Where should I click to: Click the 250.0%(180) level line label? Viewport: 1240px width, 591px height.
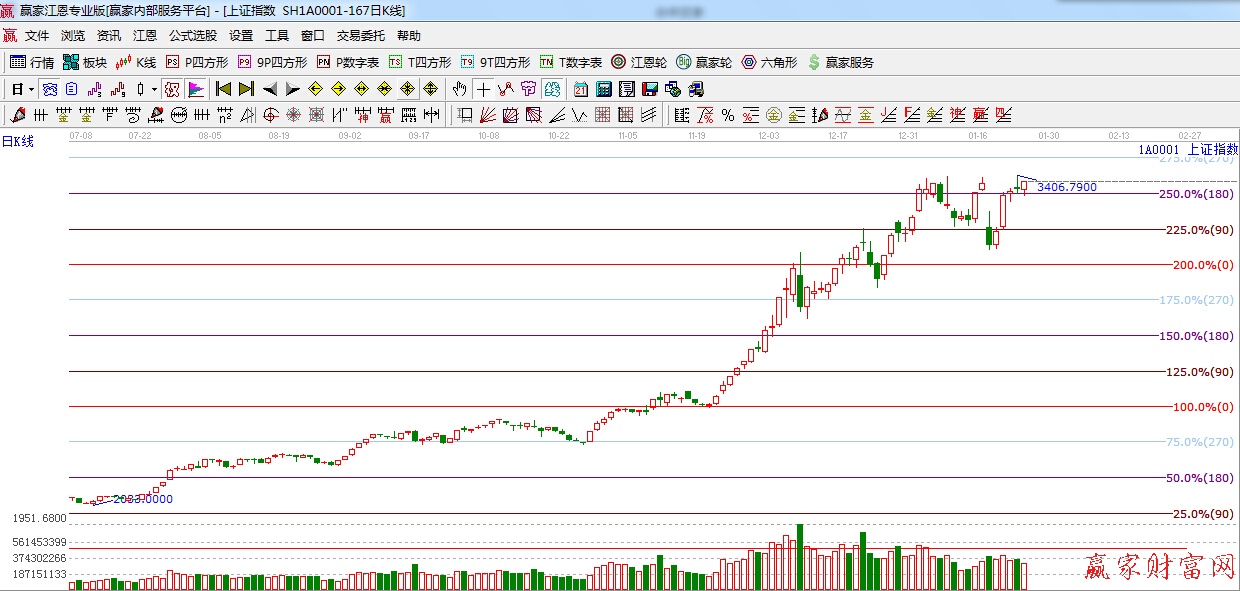pos(1195,194)
